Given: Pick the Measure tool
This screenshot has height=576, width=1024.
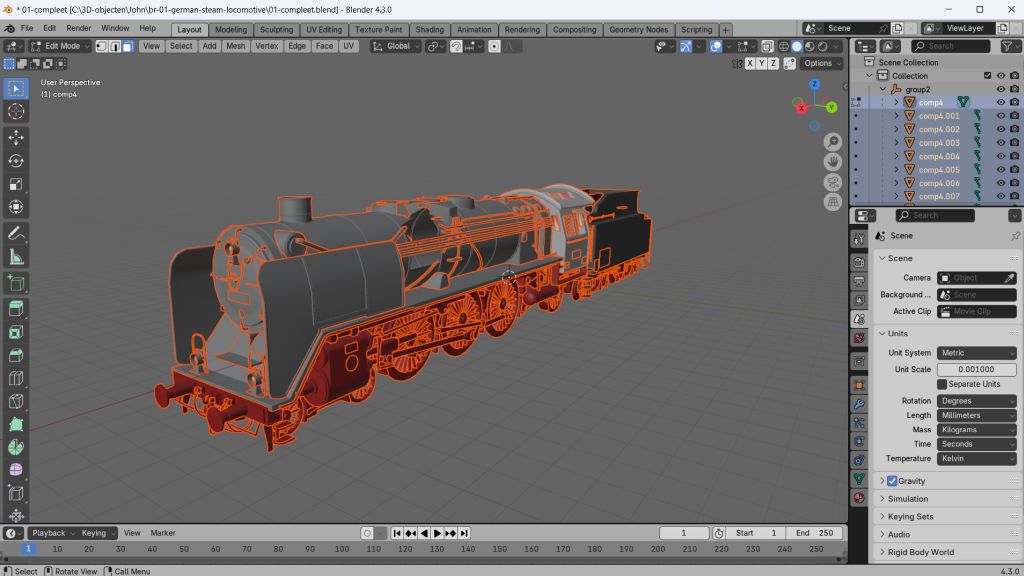Looking at the screenshot, I should [x=16, y=257].
